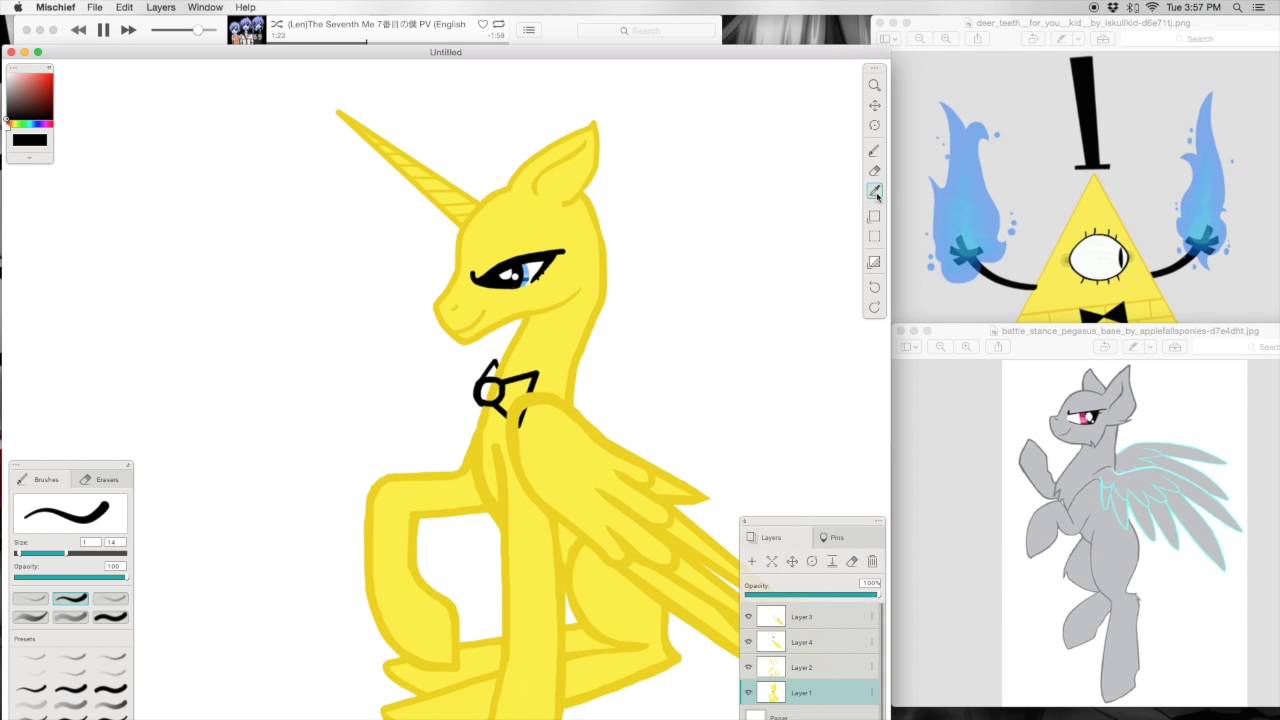Viewport: 1280px width, 720px height.
Task: Click the circle rotate icon in Layers panel
Action: 812,562
